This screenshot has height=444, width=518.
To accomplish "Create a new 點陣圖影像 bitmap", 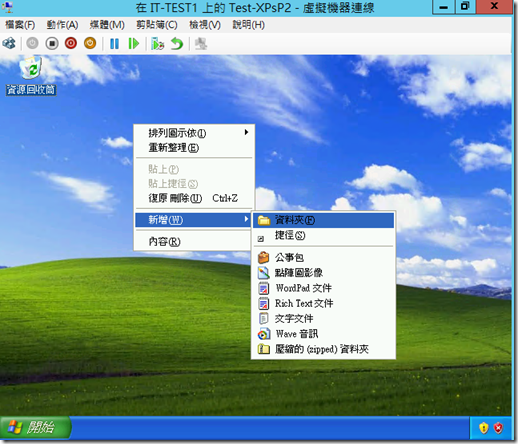I will click(323, 273).
